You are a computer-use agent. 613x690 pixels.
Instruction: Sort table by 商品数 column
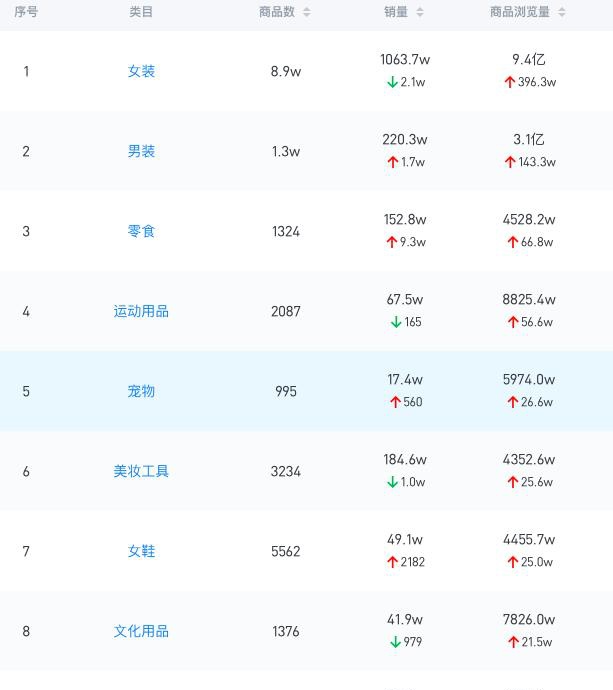(306, 12)
